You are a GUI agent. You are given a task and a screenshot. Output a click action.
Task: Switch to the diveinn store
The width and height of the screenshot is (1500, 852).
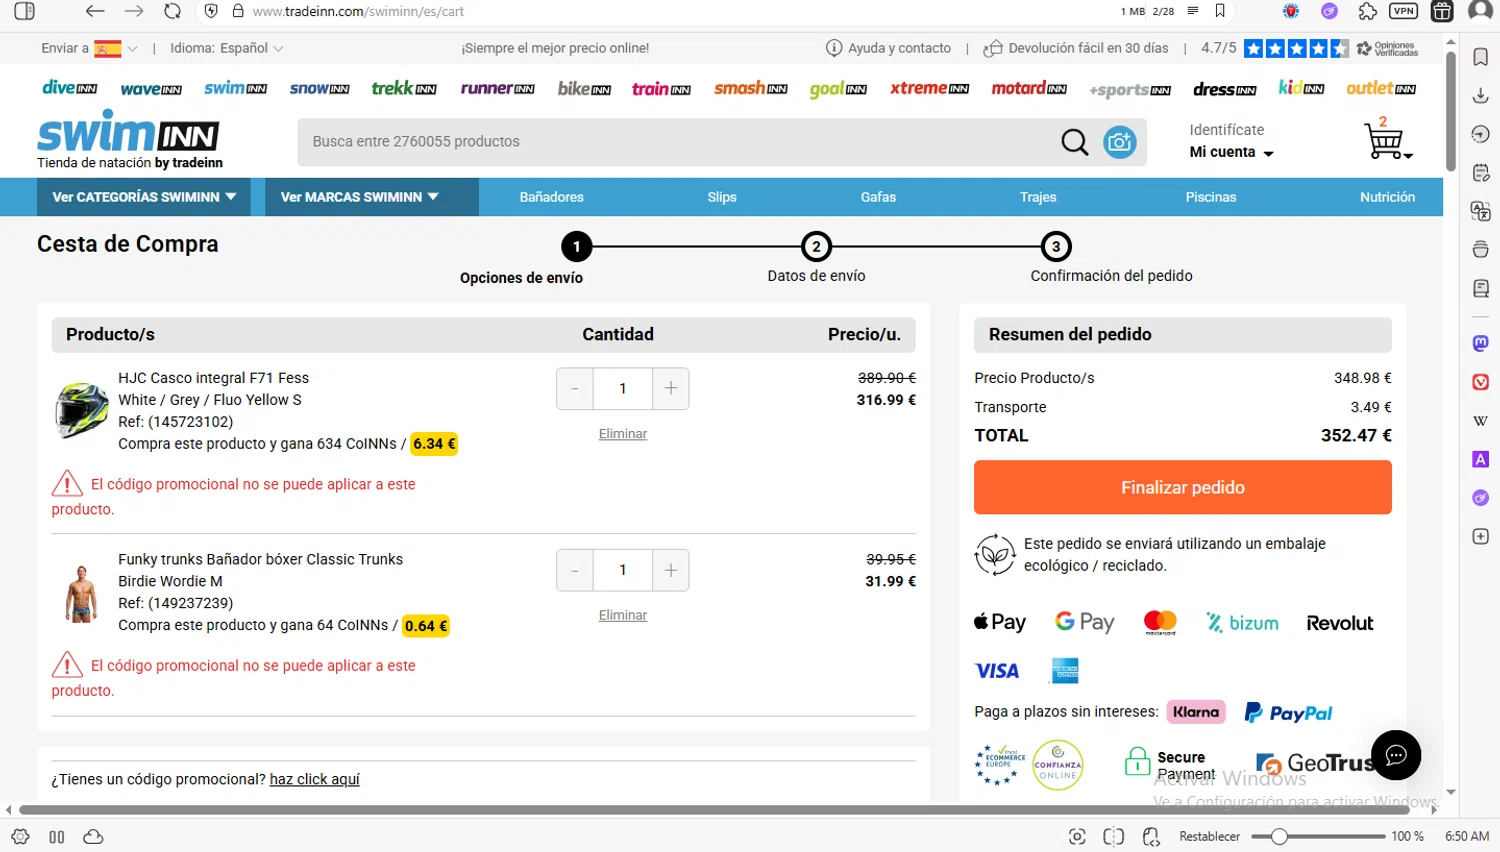click(x=69, y=88)
